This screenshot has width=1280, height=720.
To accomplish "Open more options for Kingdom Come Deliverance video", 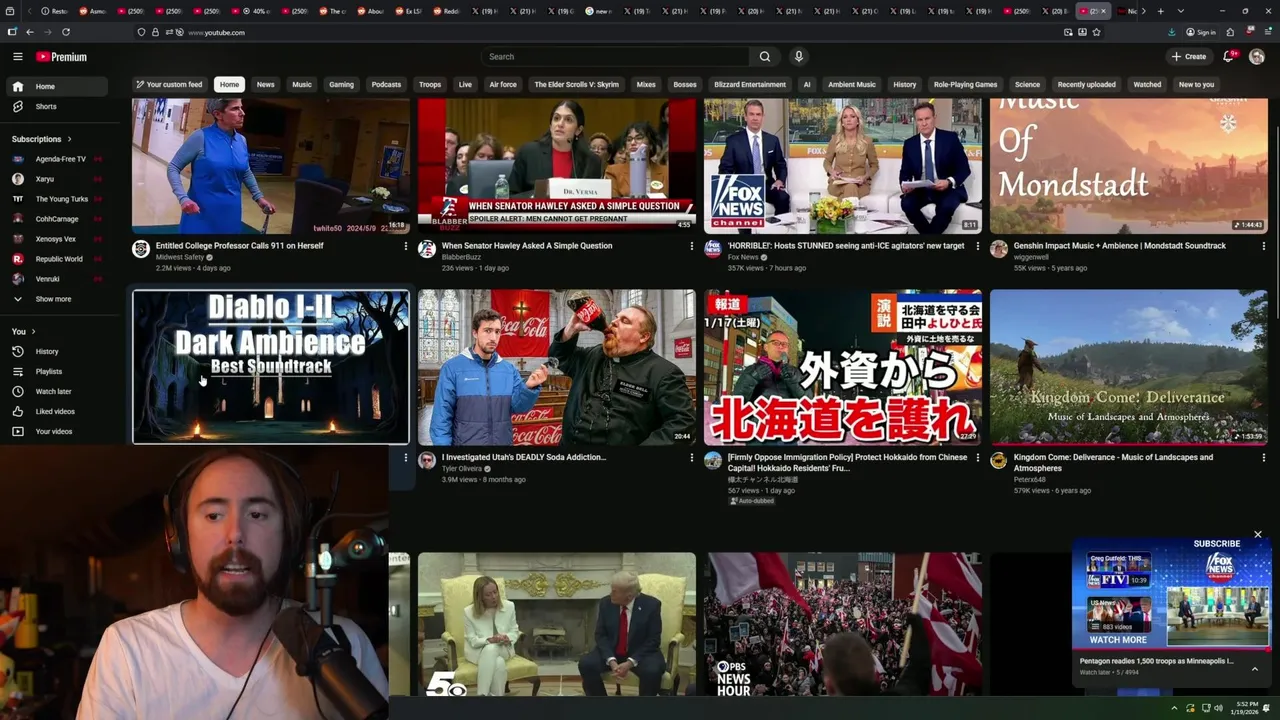I will pos(1263,458).
